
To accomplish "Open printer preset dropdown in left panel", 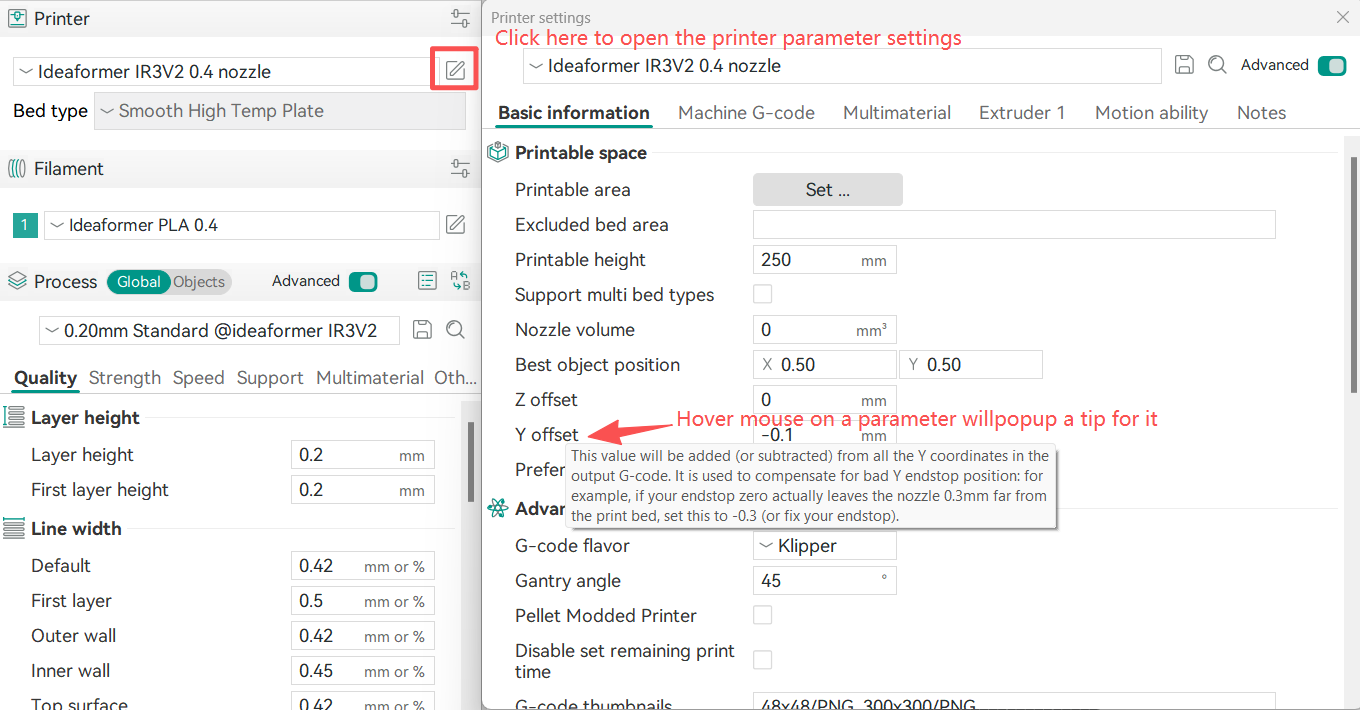I will click(224, 71).
